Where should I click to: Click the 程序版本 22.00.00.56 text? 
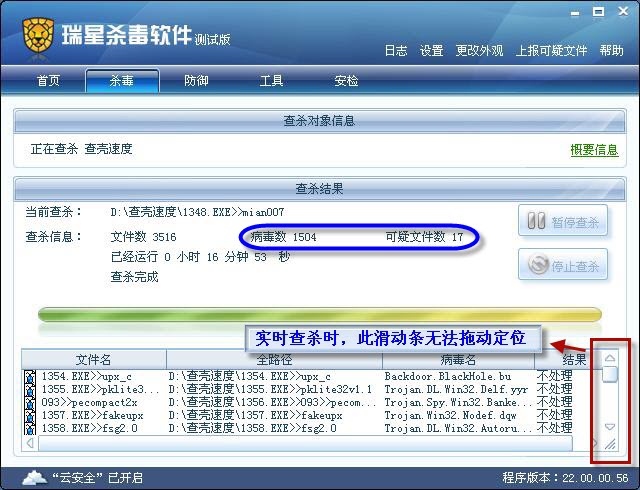(x=565, y=477)
